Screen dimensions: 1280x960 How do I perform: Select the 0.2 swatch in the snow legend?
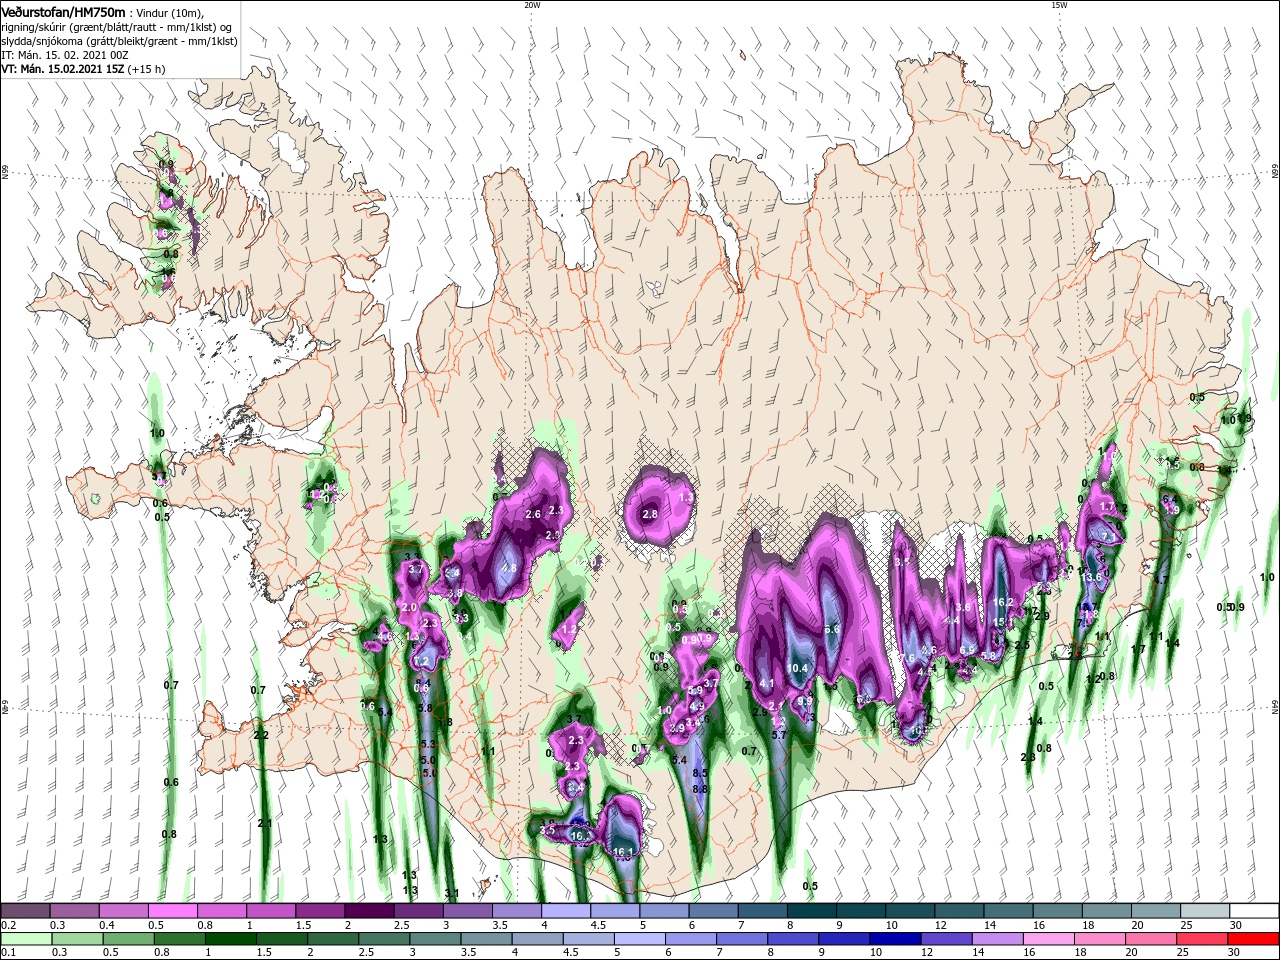(x=25, y=911)
